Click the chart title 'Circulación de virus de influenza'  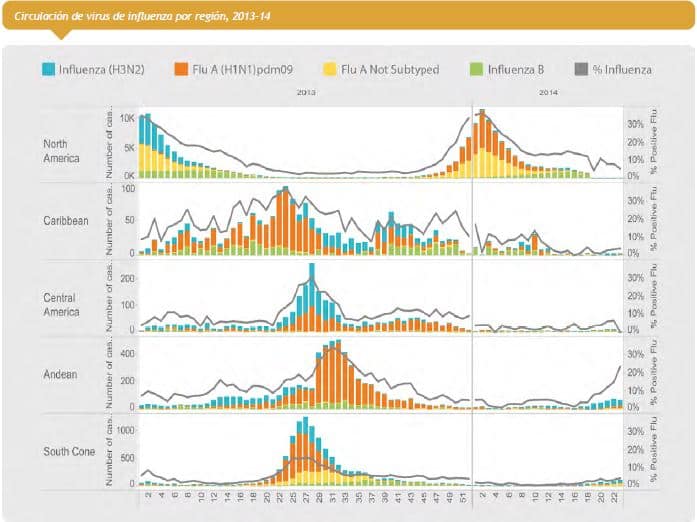140,17
